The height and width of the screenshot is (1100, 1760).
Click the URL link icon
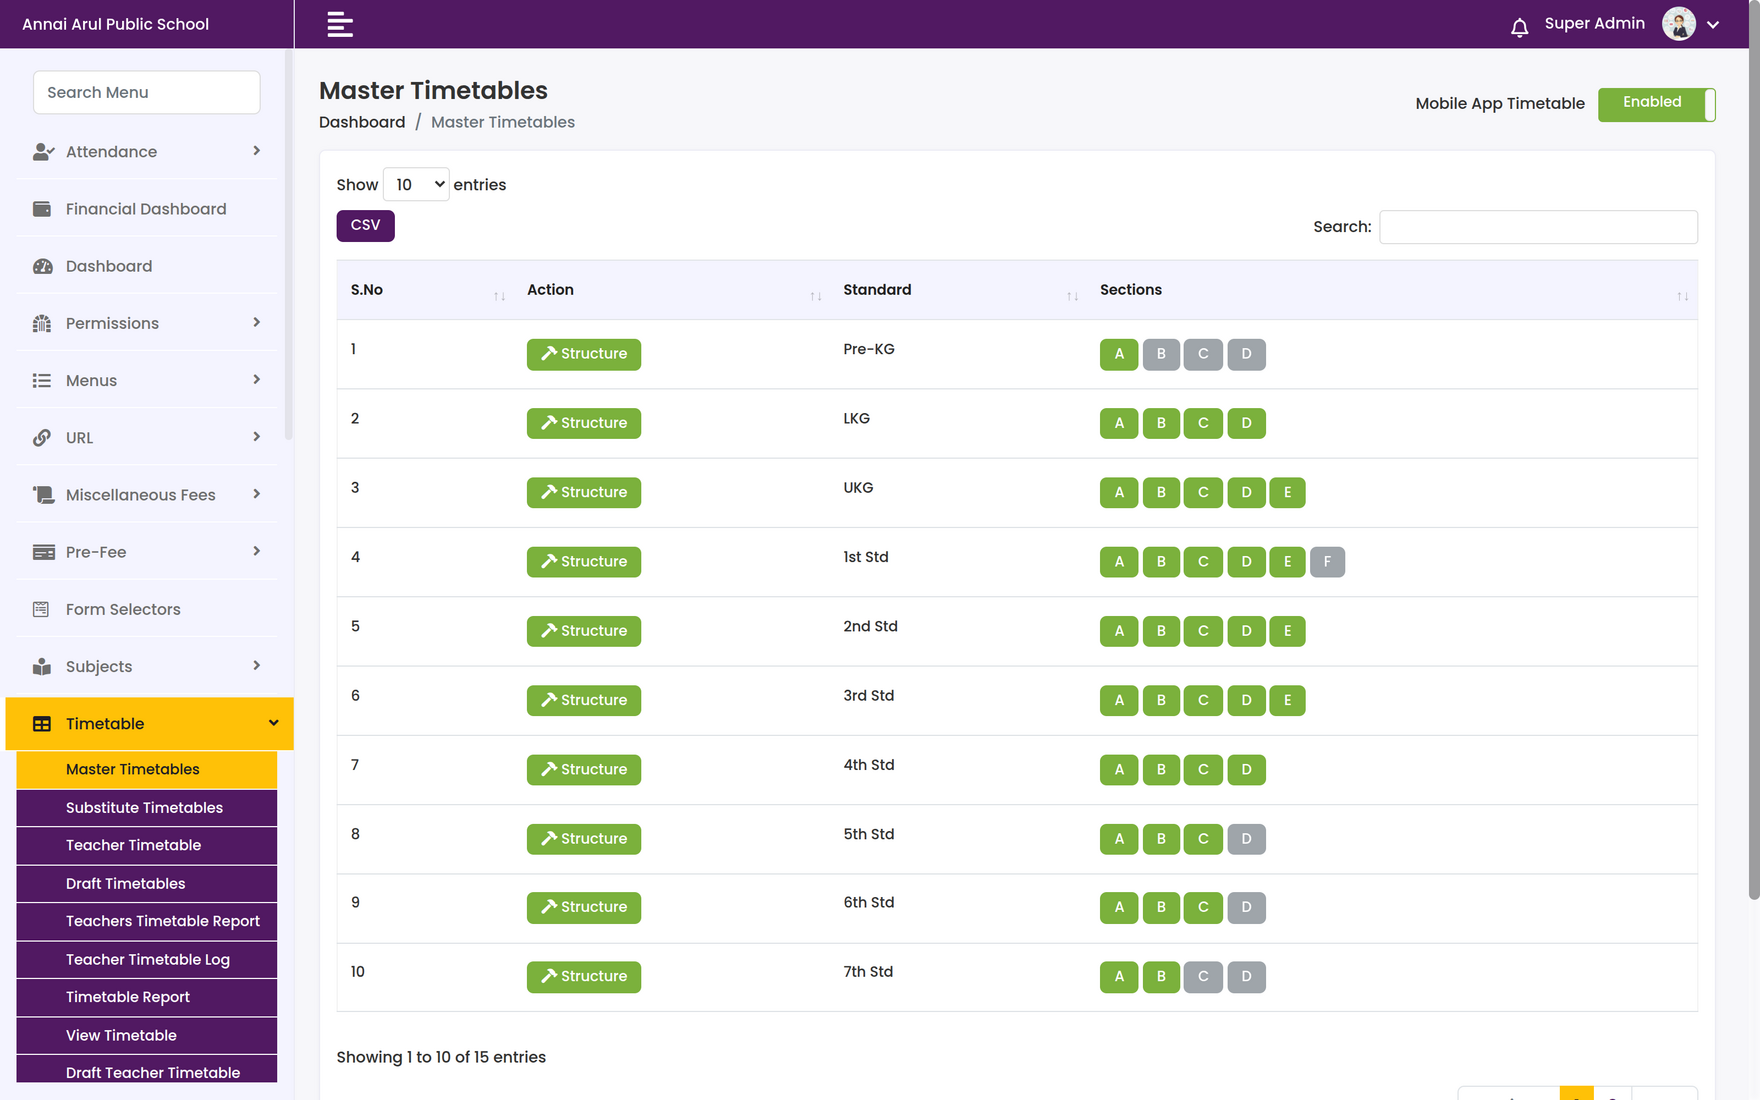tap(42, 438)
